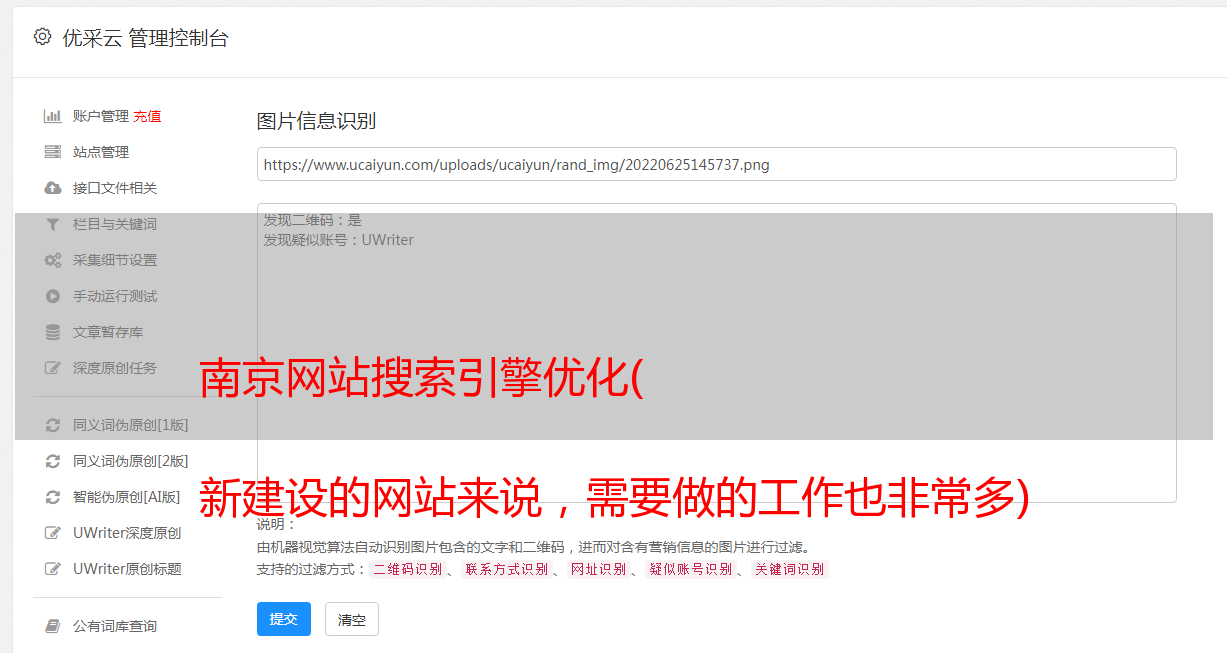Click the database icon for 文章暂存库
The height and width of the screenshot is (653, 1227).
point(53,332)
